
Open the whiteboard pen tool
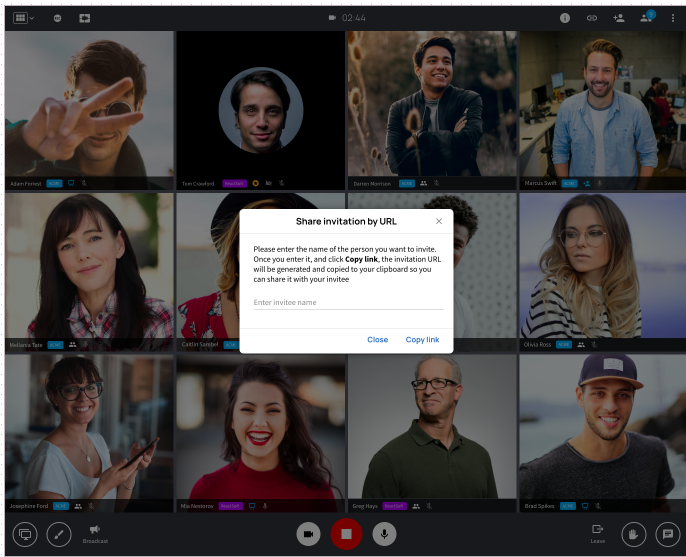click(x=59, y=534)
